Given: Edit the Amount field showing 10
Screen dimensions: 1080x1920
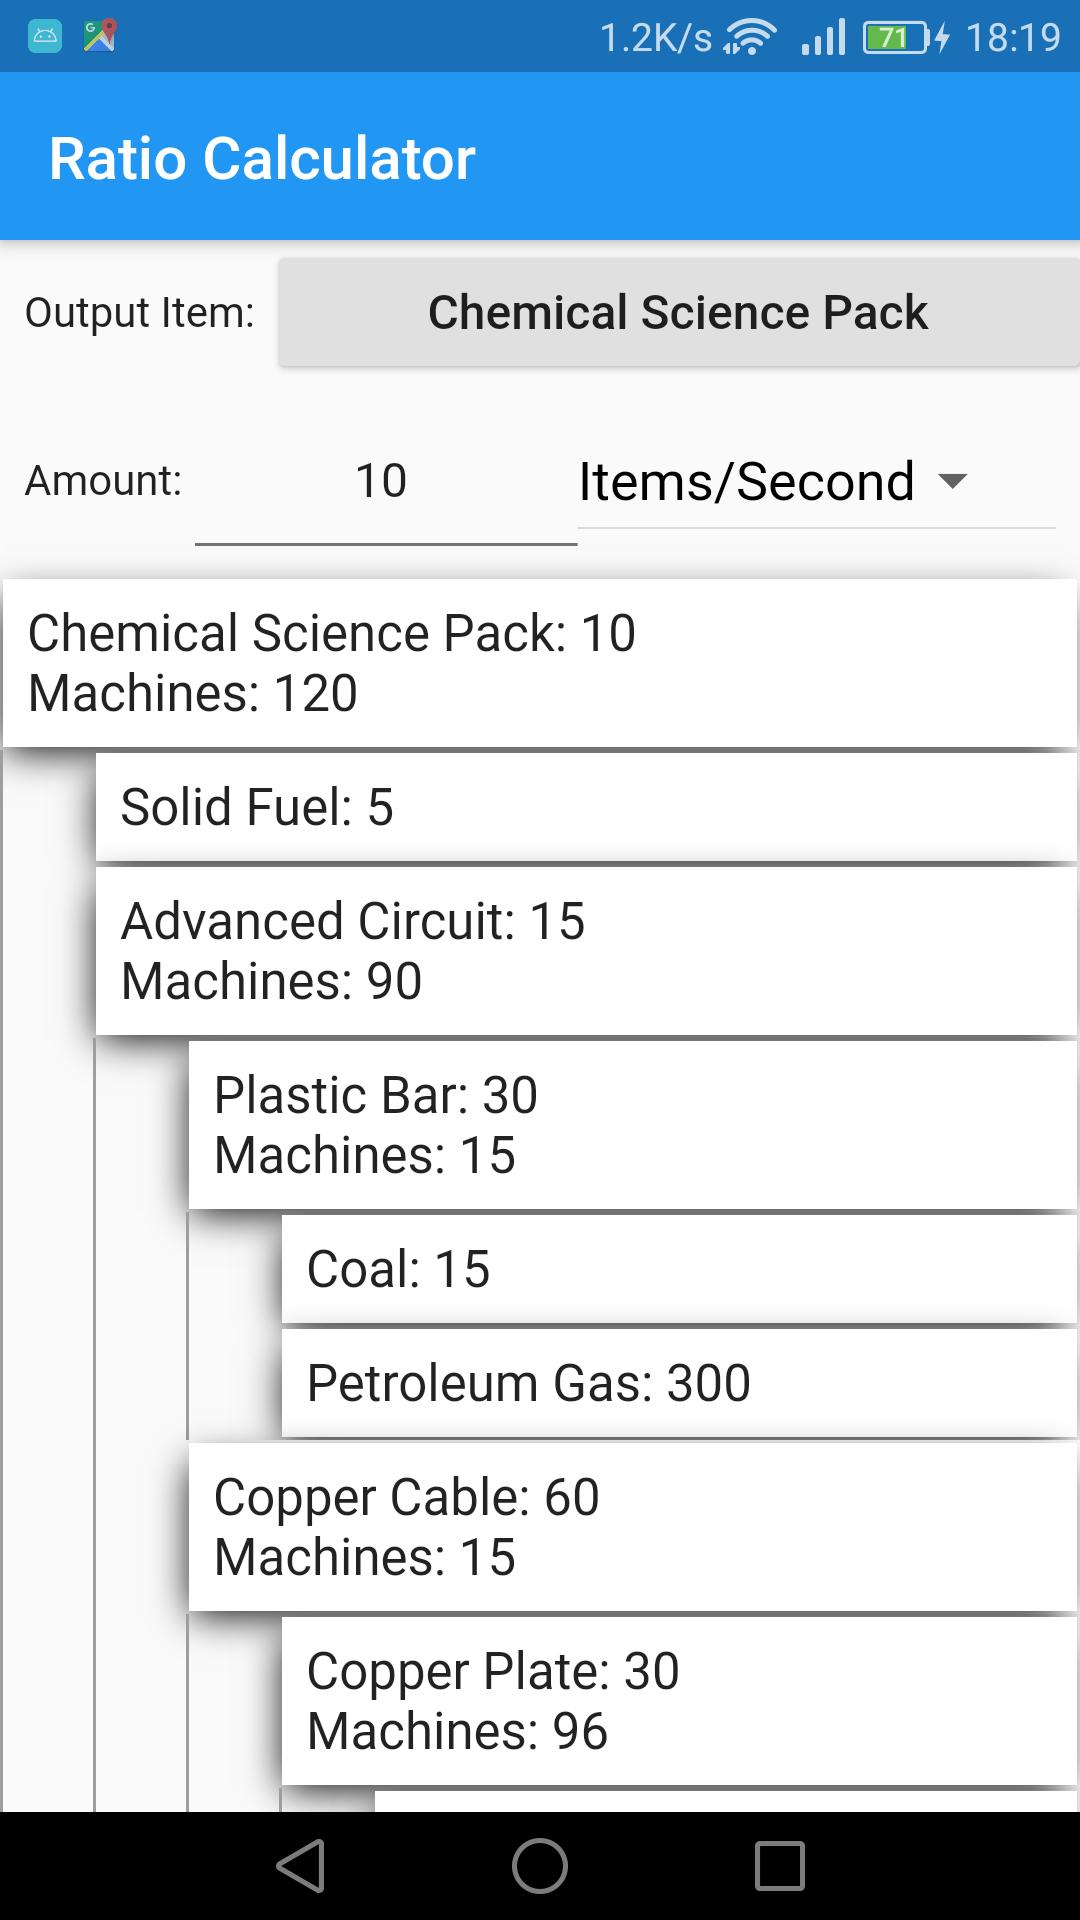Looking at the screenshot, I should 386,482.
